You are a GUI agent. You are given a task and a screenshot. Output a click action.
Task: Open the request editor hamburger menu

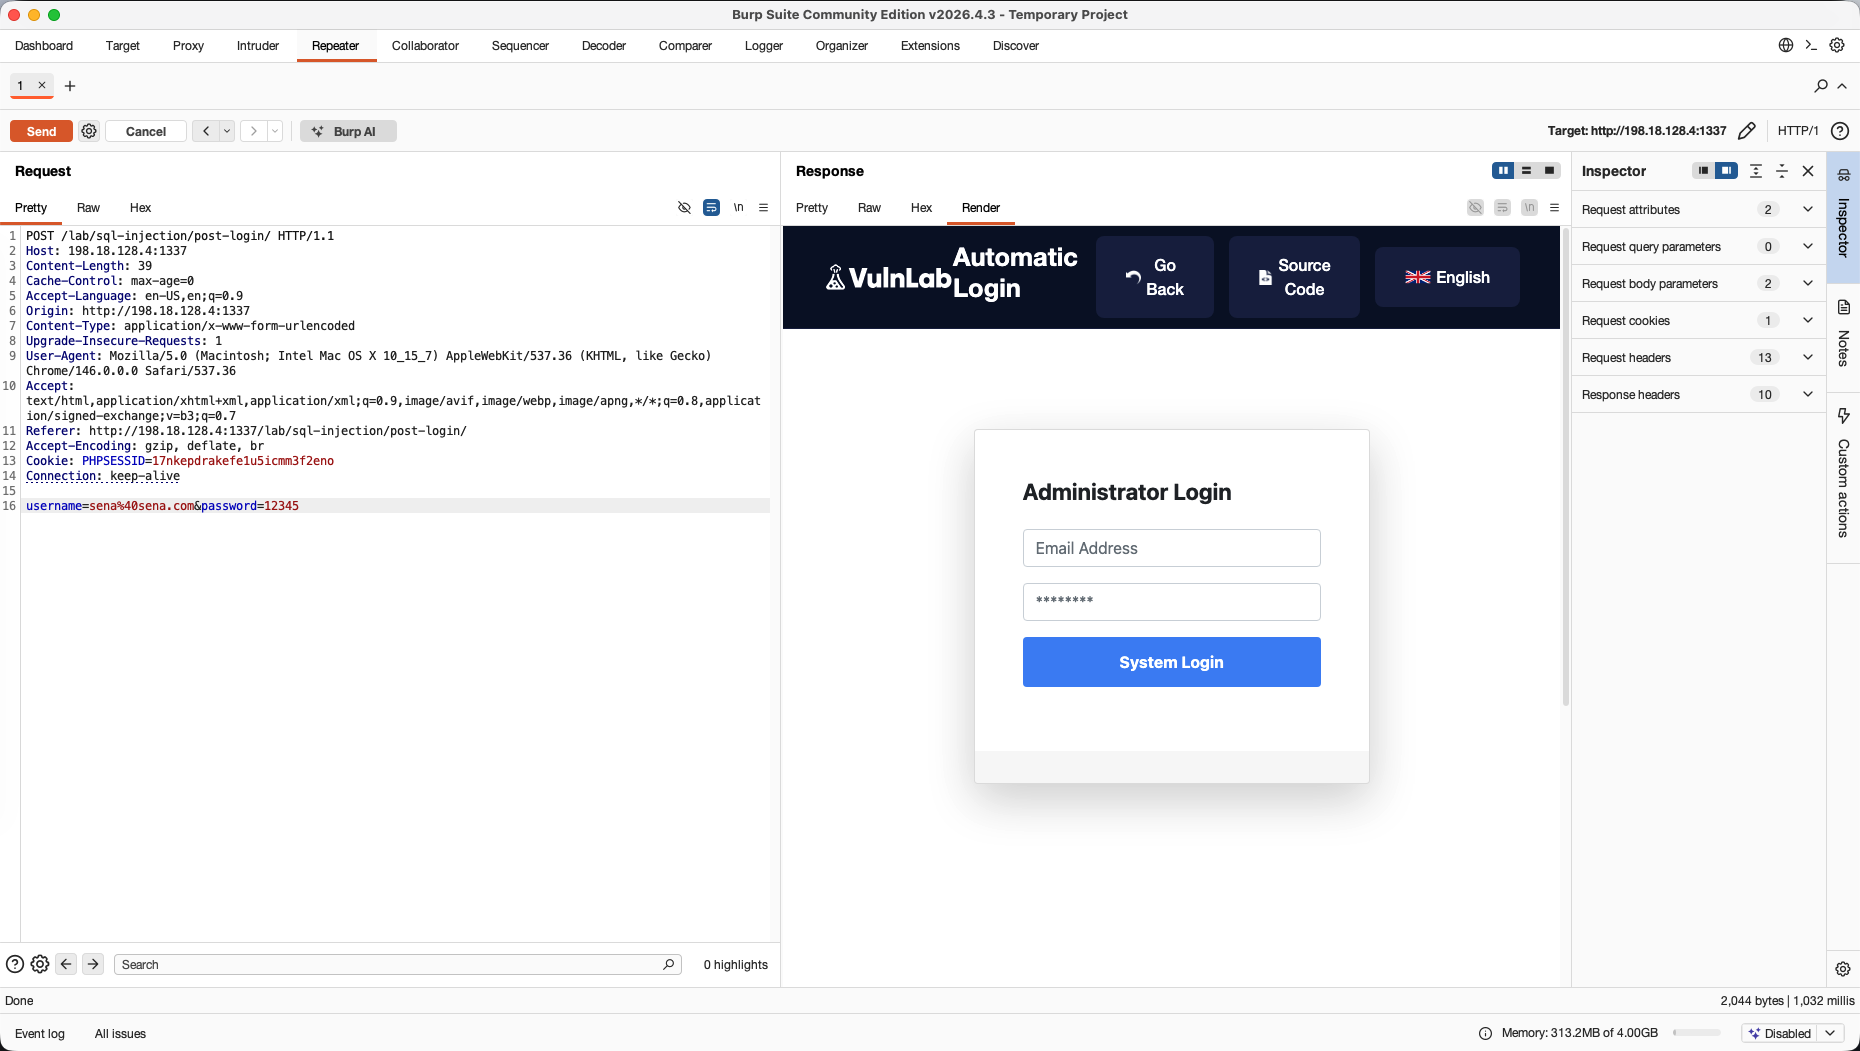764,208
